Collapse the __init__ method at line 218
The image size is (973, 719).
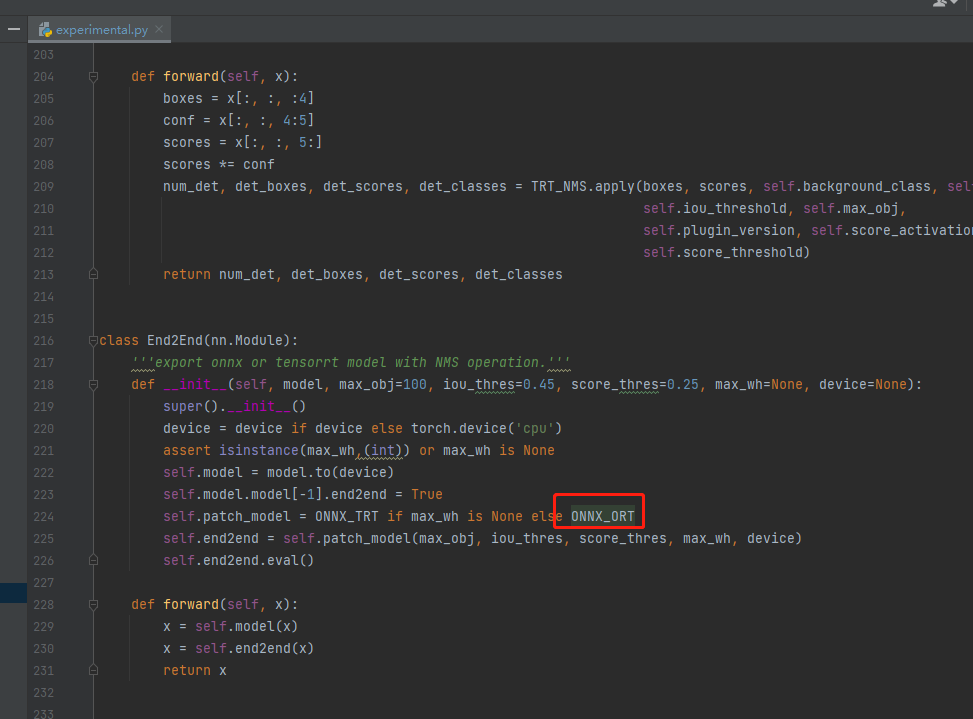(93, 385)
